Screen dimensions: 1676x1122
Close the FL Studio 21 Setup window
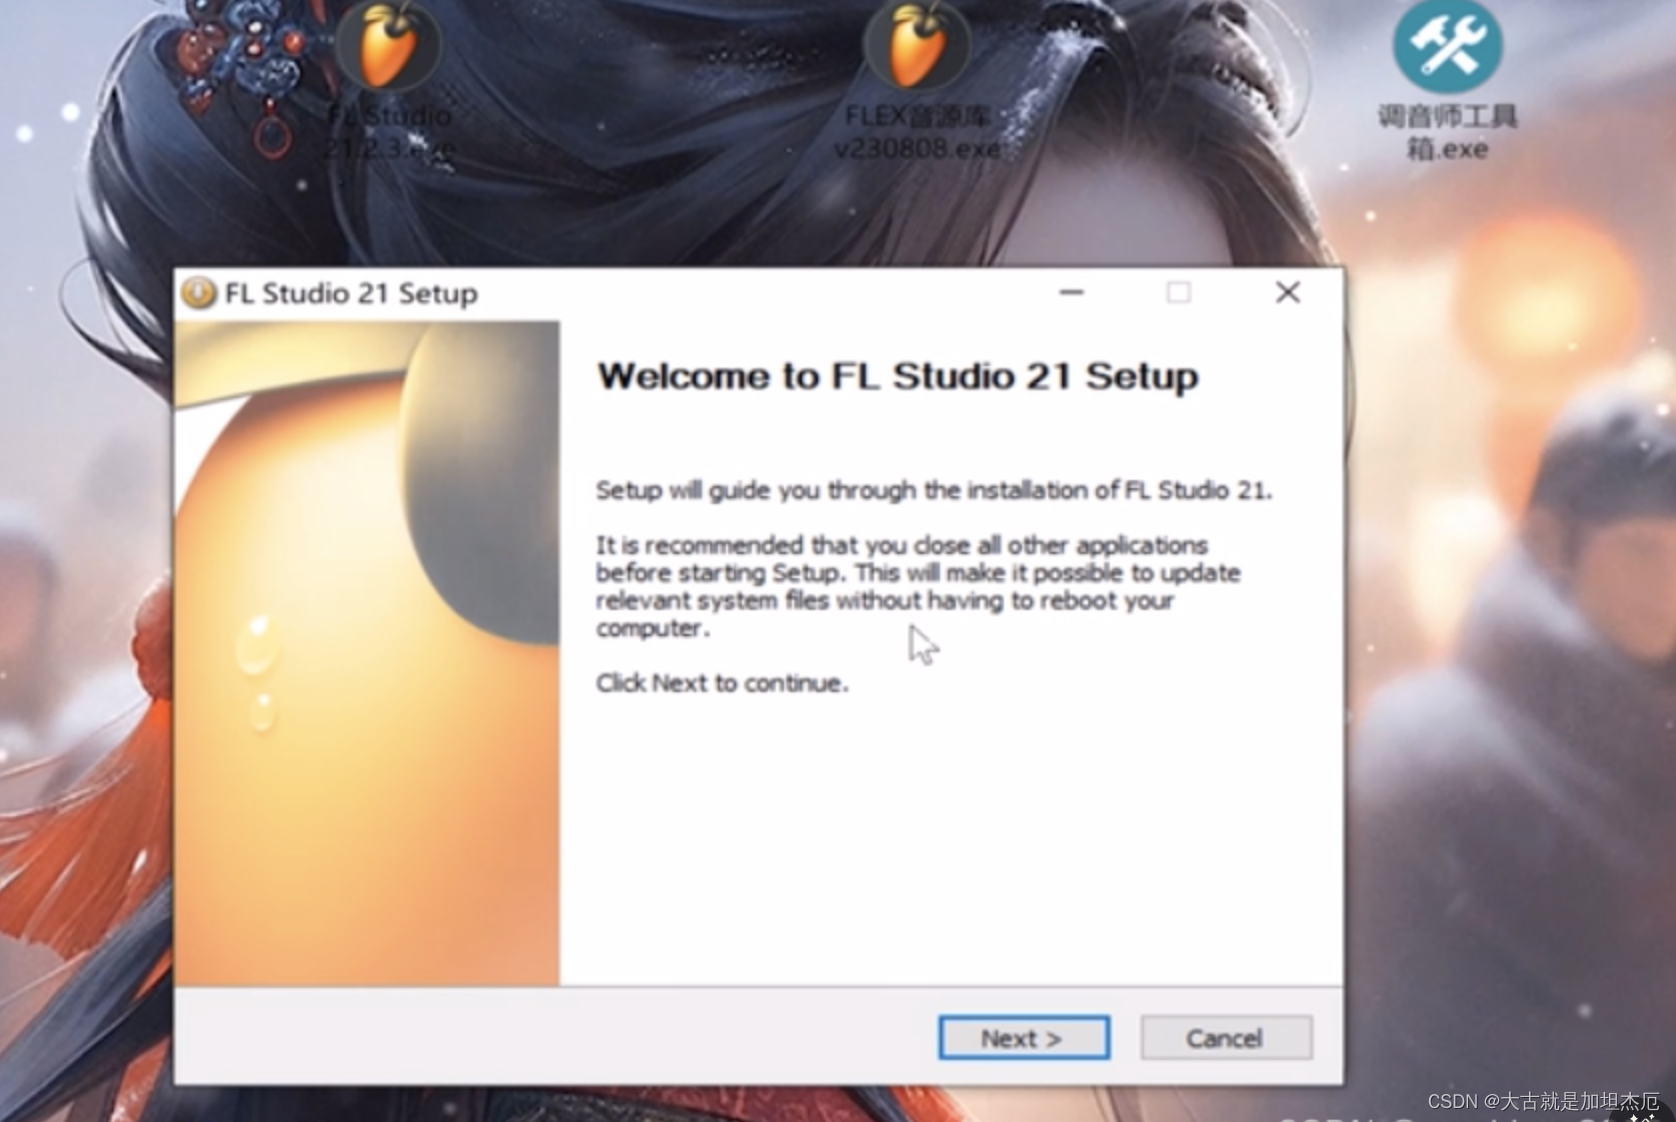point(1288,293)
